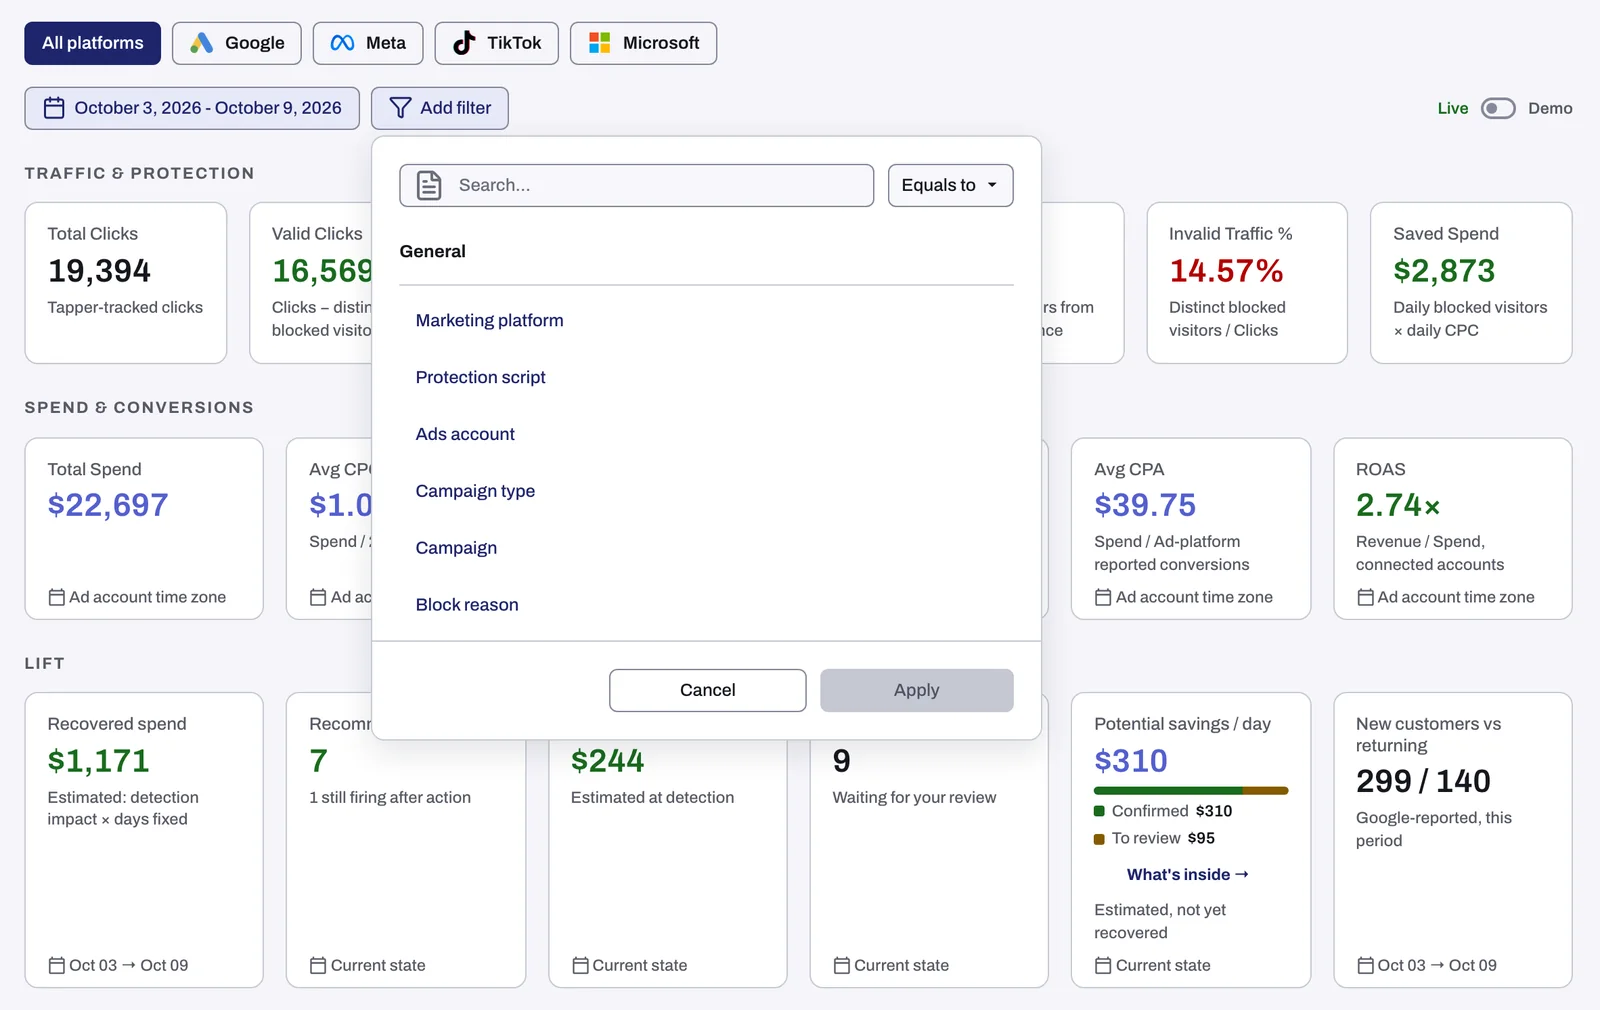The width and height of the screenshot is (1600, 1010).
Task: Click the calendar icon in ROAS card
Action: pyautogui.click(x=1365, y=597)
